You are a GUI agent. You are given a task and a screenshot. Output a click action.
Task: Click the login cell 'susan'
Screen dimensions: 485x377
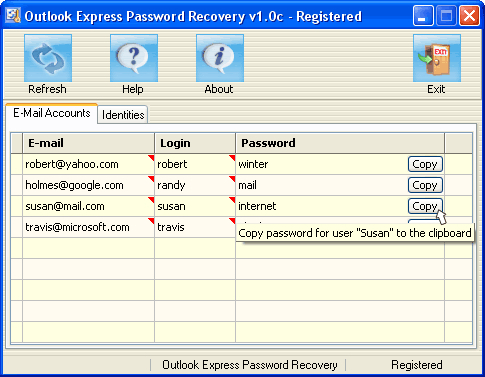pyautogui.click(x=195, y=206)
